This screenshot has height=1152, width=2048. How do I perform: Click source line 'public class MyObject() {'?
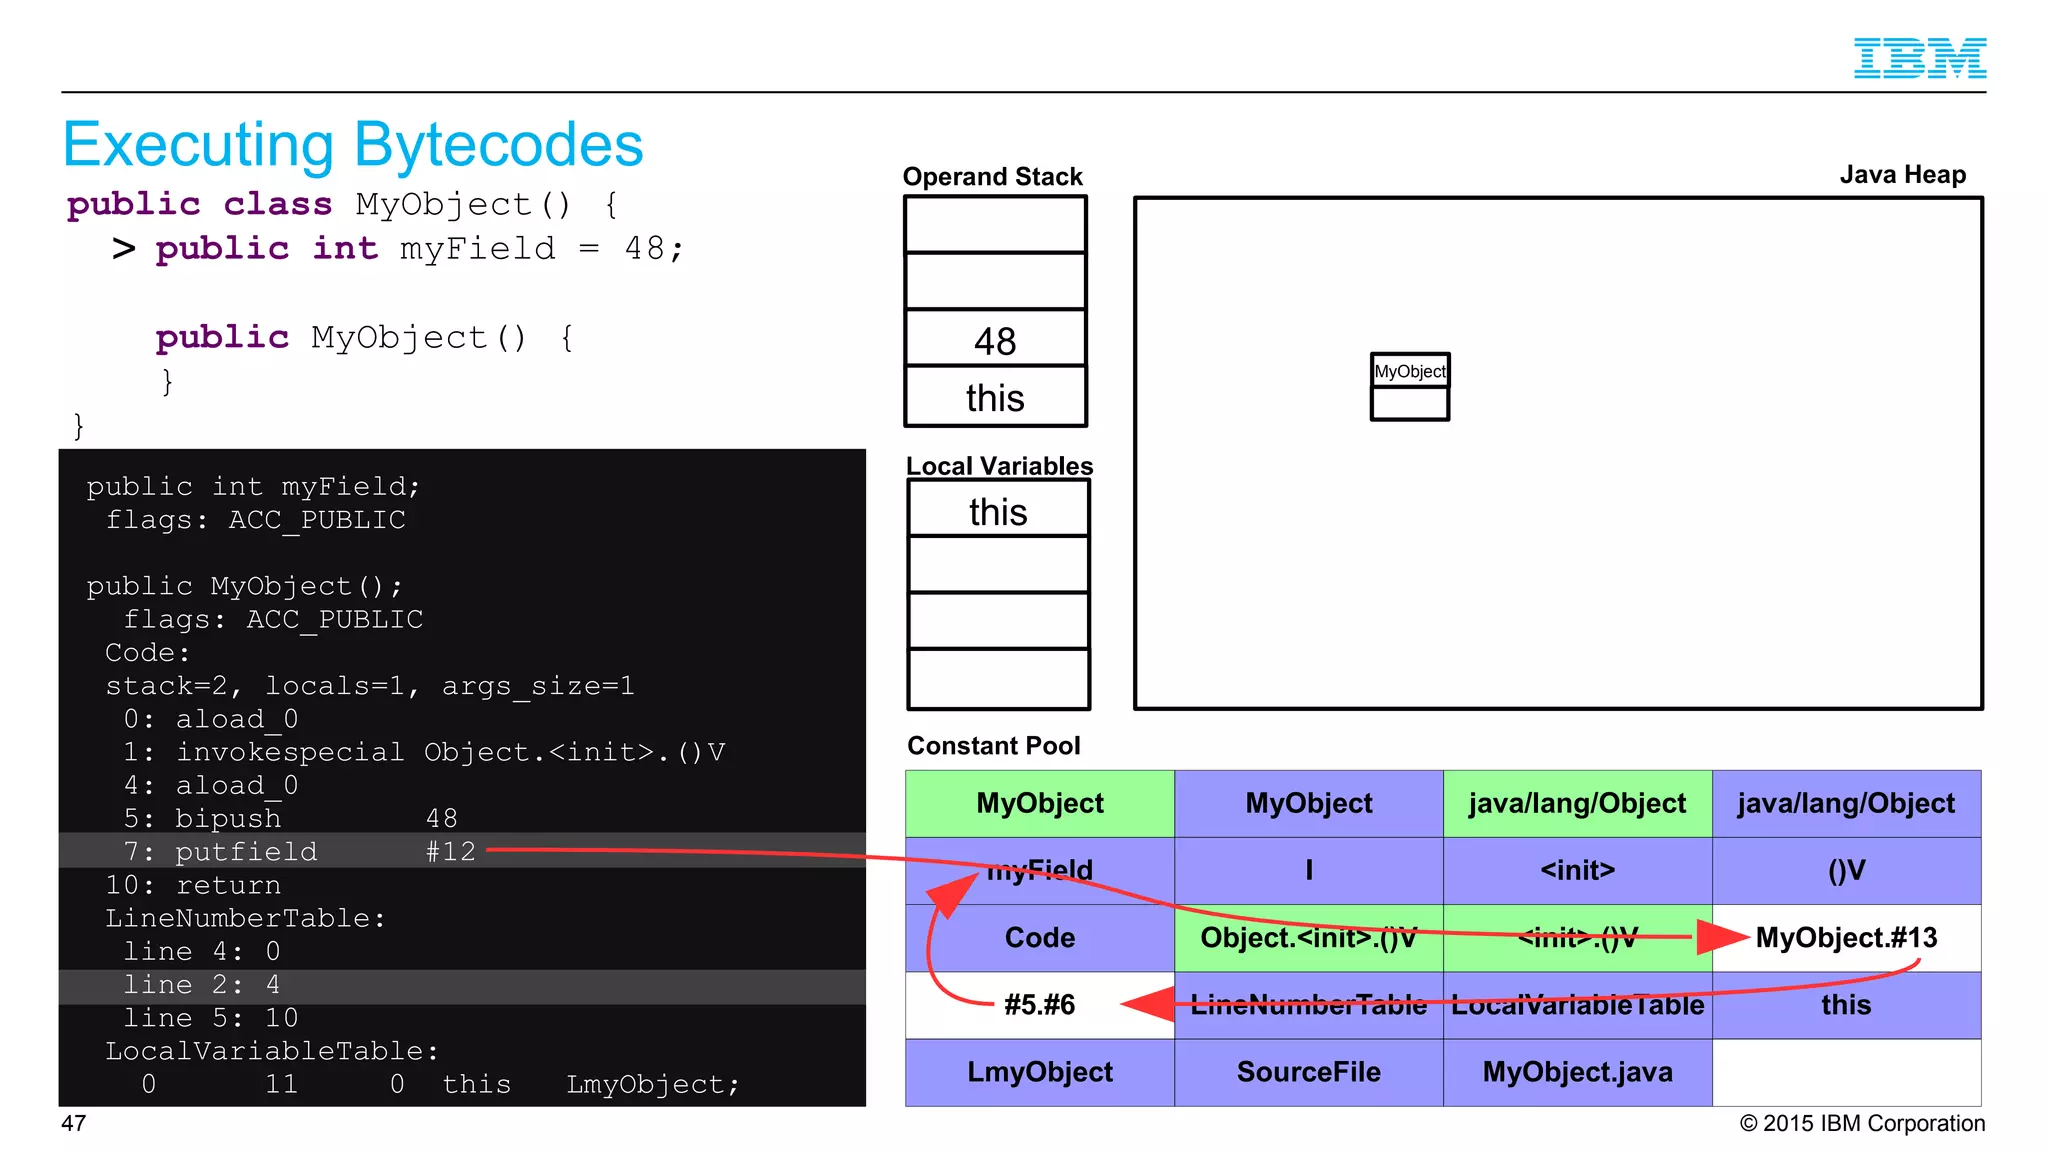click(x=343, y=204)
